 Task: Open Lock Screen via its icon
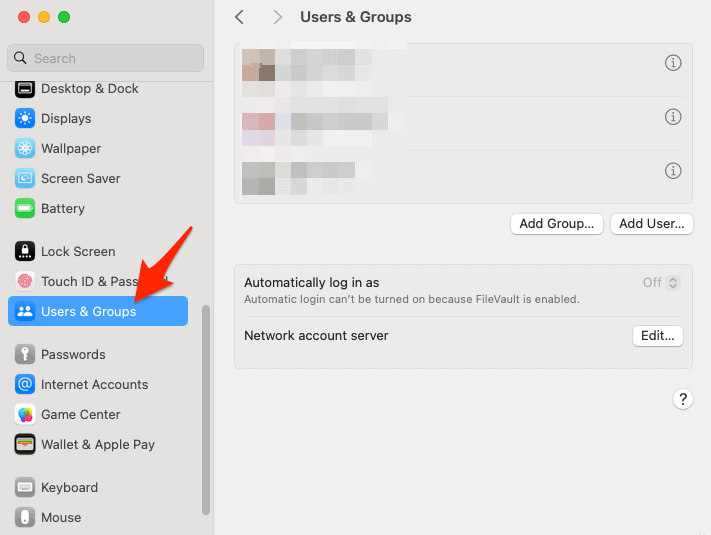pos(25,252)
